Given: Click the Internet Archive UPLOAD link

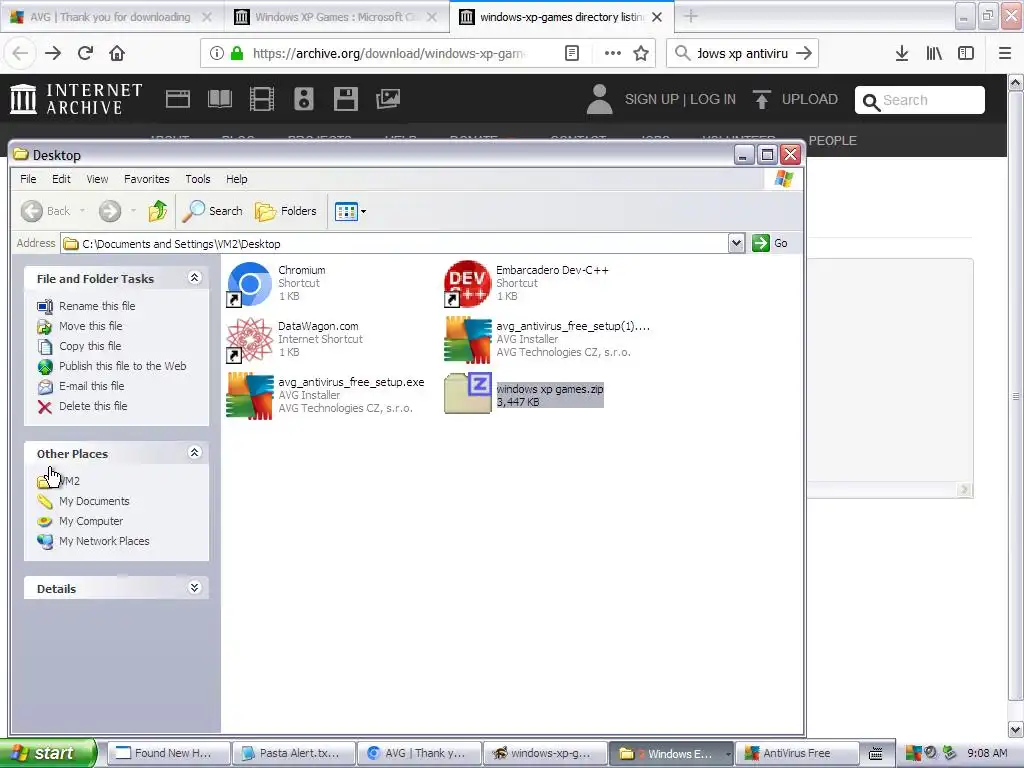Looking at the screenshot, I should click(795, 99).
